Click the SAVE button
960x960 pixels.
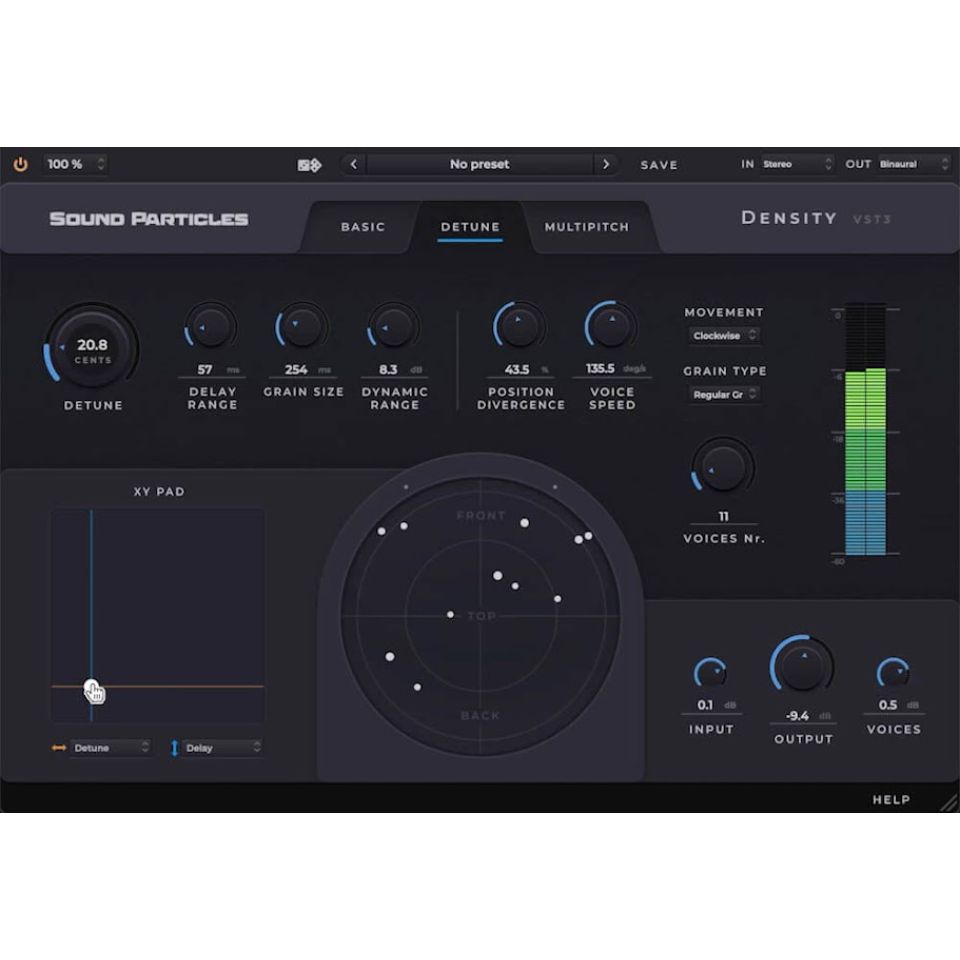658,165
